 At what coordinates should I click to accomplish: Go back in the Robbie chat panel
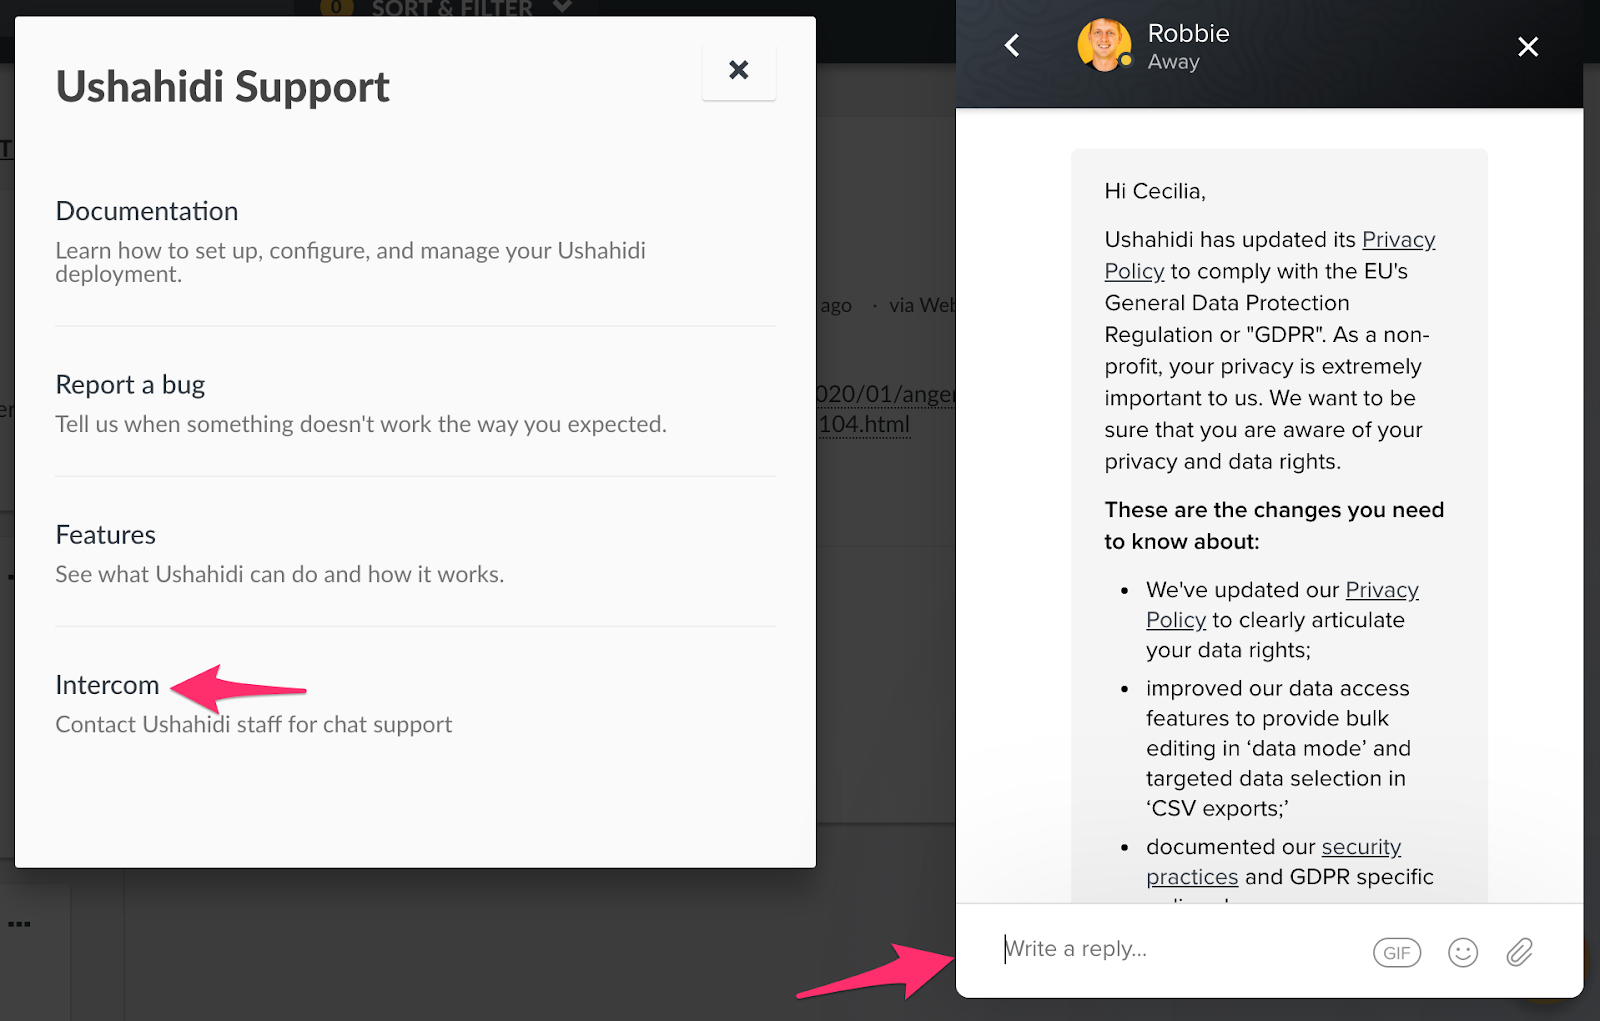coord(1012,46)
